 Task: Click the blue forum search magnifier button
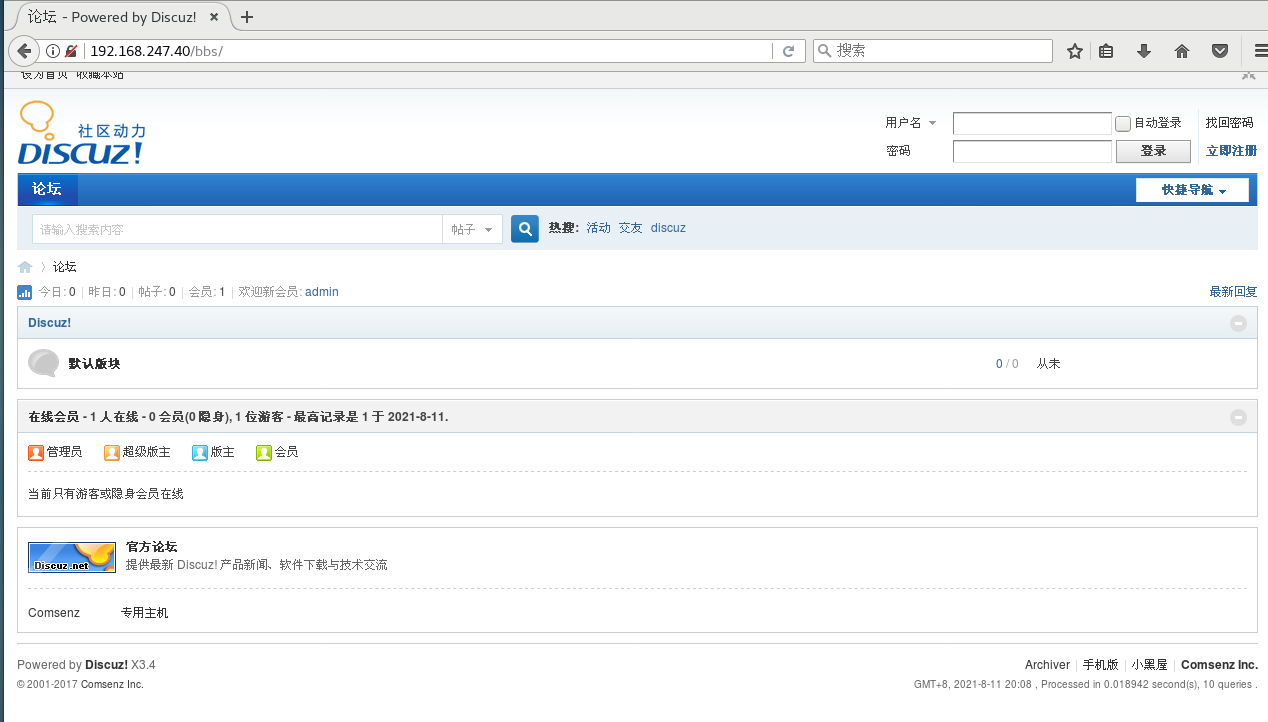(525, 229)
